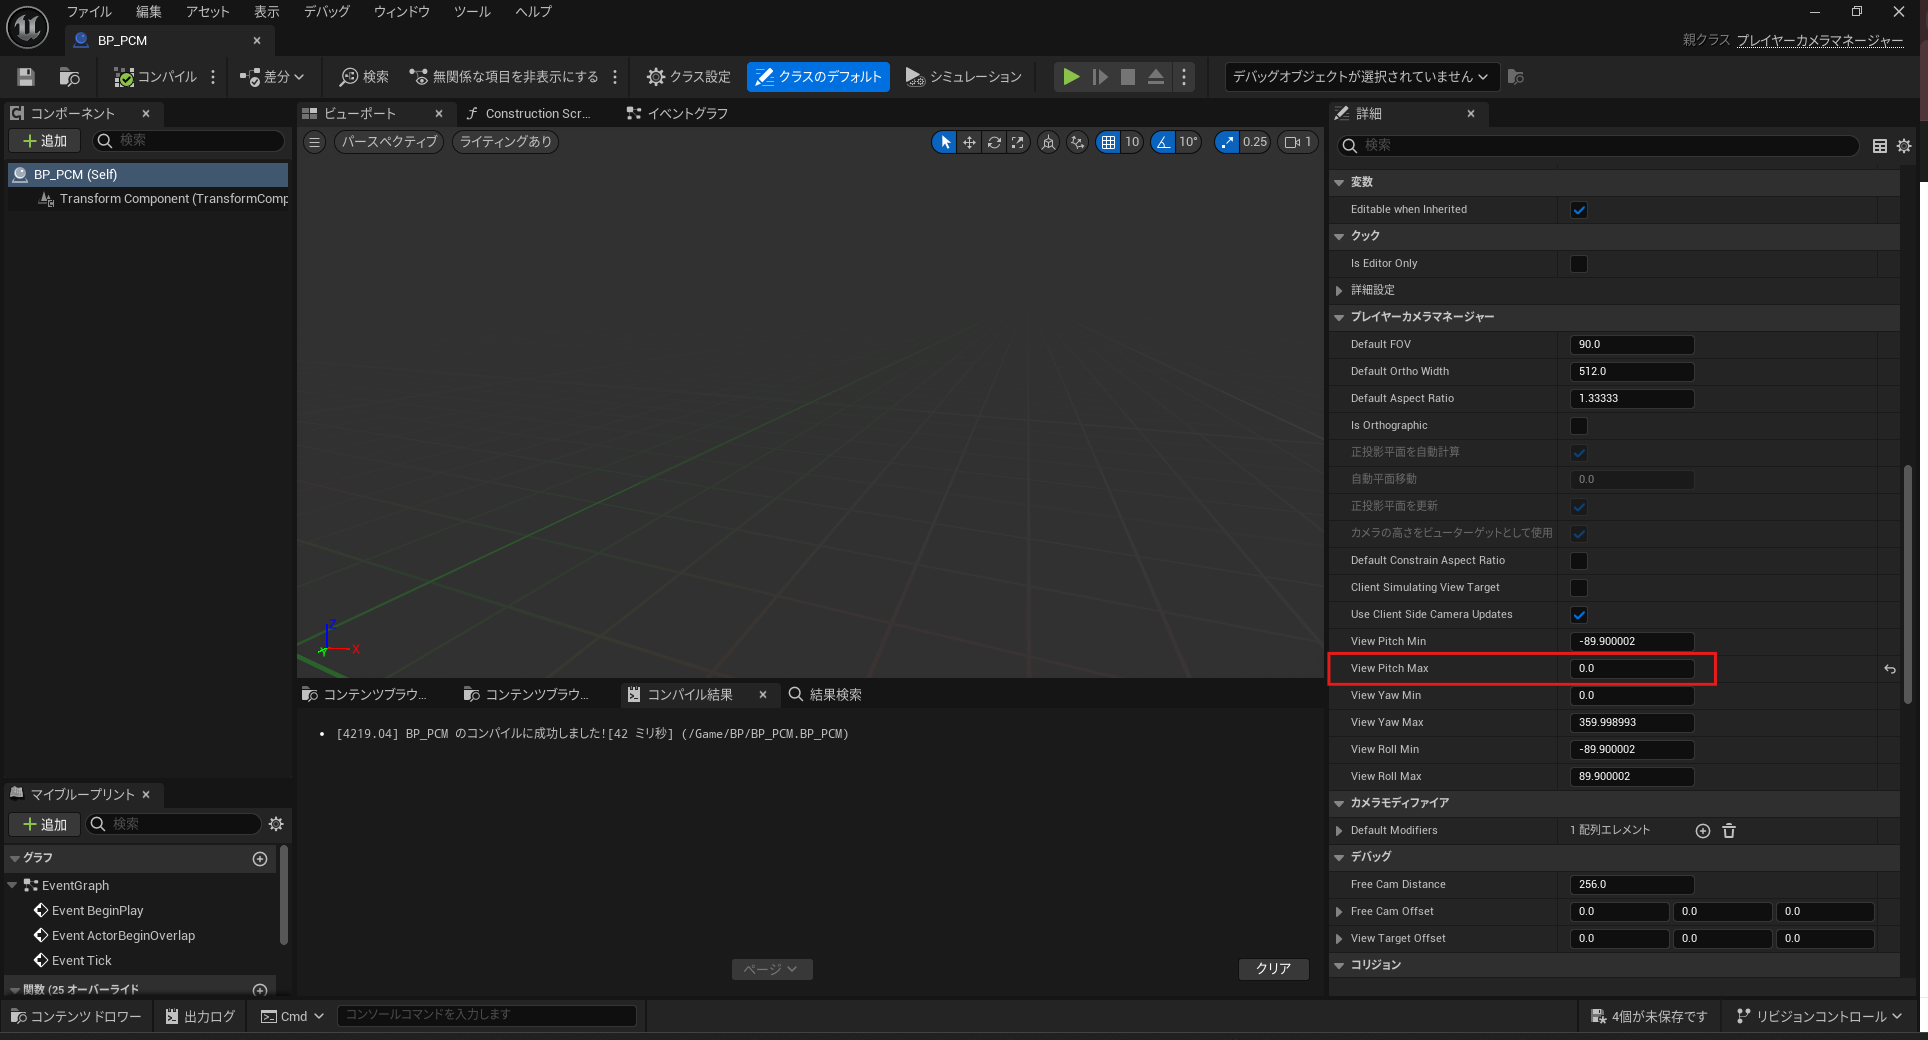The height and width of the screenshot is (1040, 1928).
Task: Click the Save blueprint icon
Action: click(26, 77)
